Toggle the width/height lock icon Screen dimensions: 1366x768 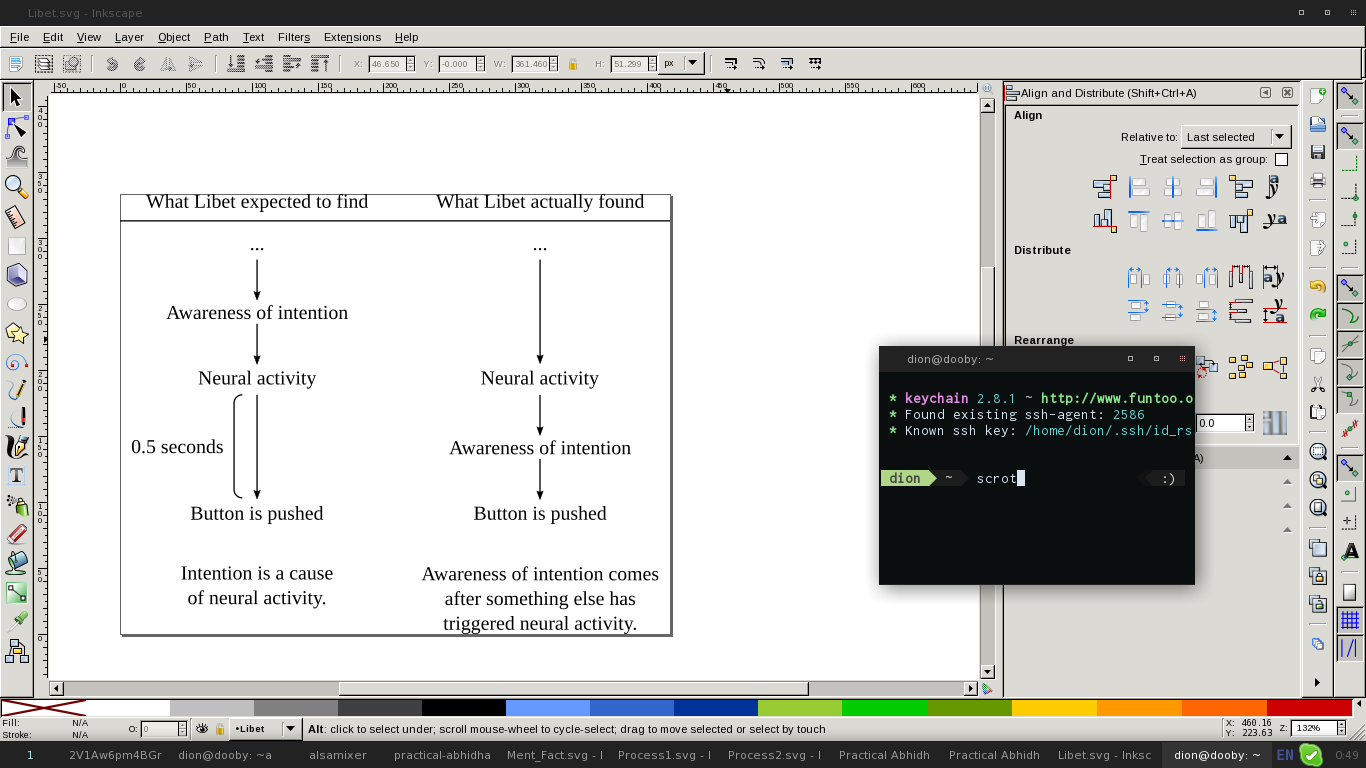click(x=573, y=64)
